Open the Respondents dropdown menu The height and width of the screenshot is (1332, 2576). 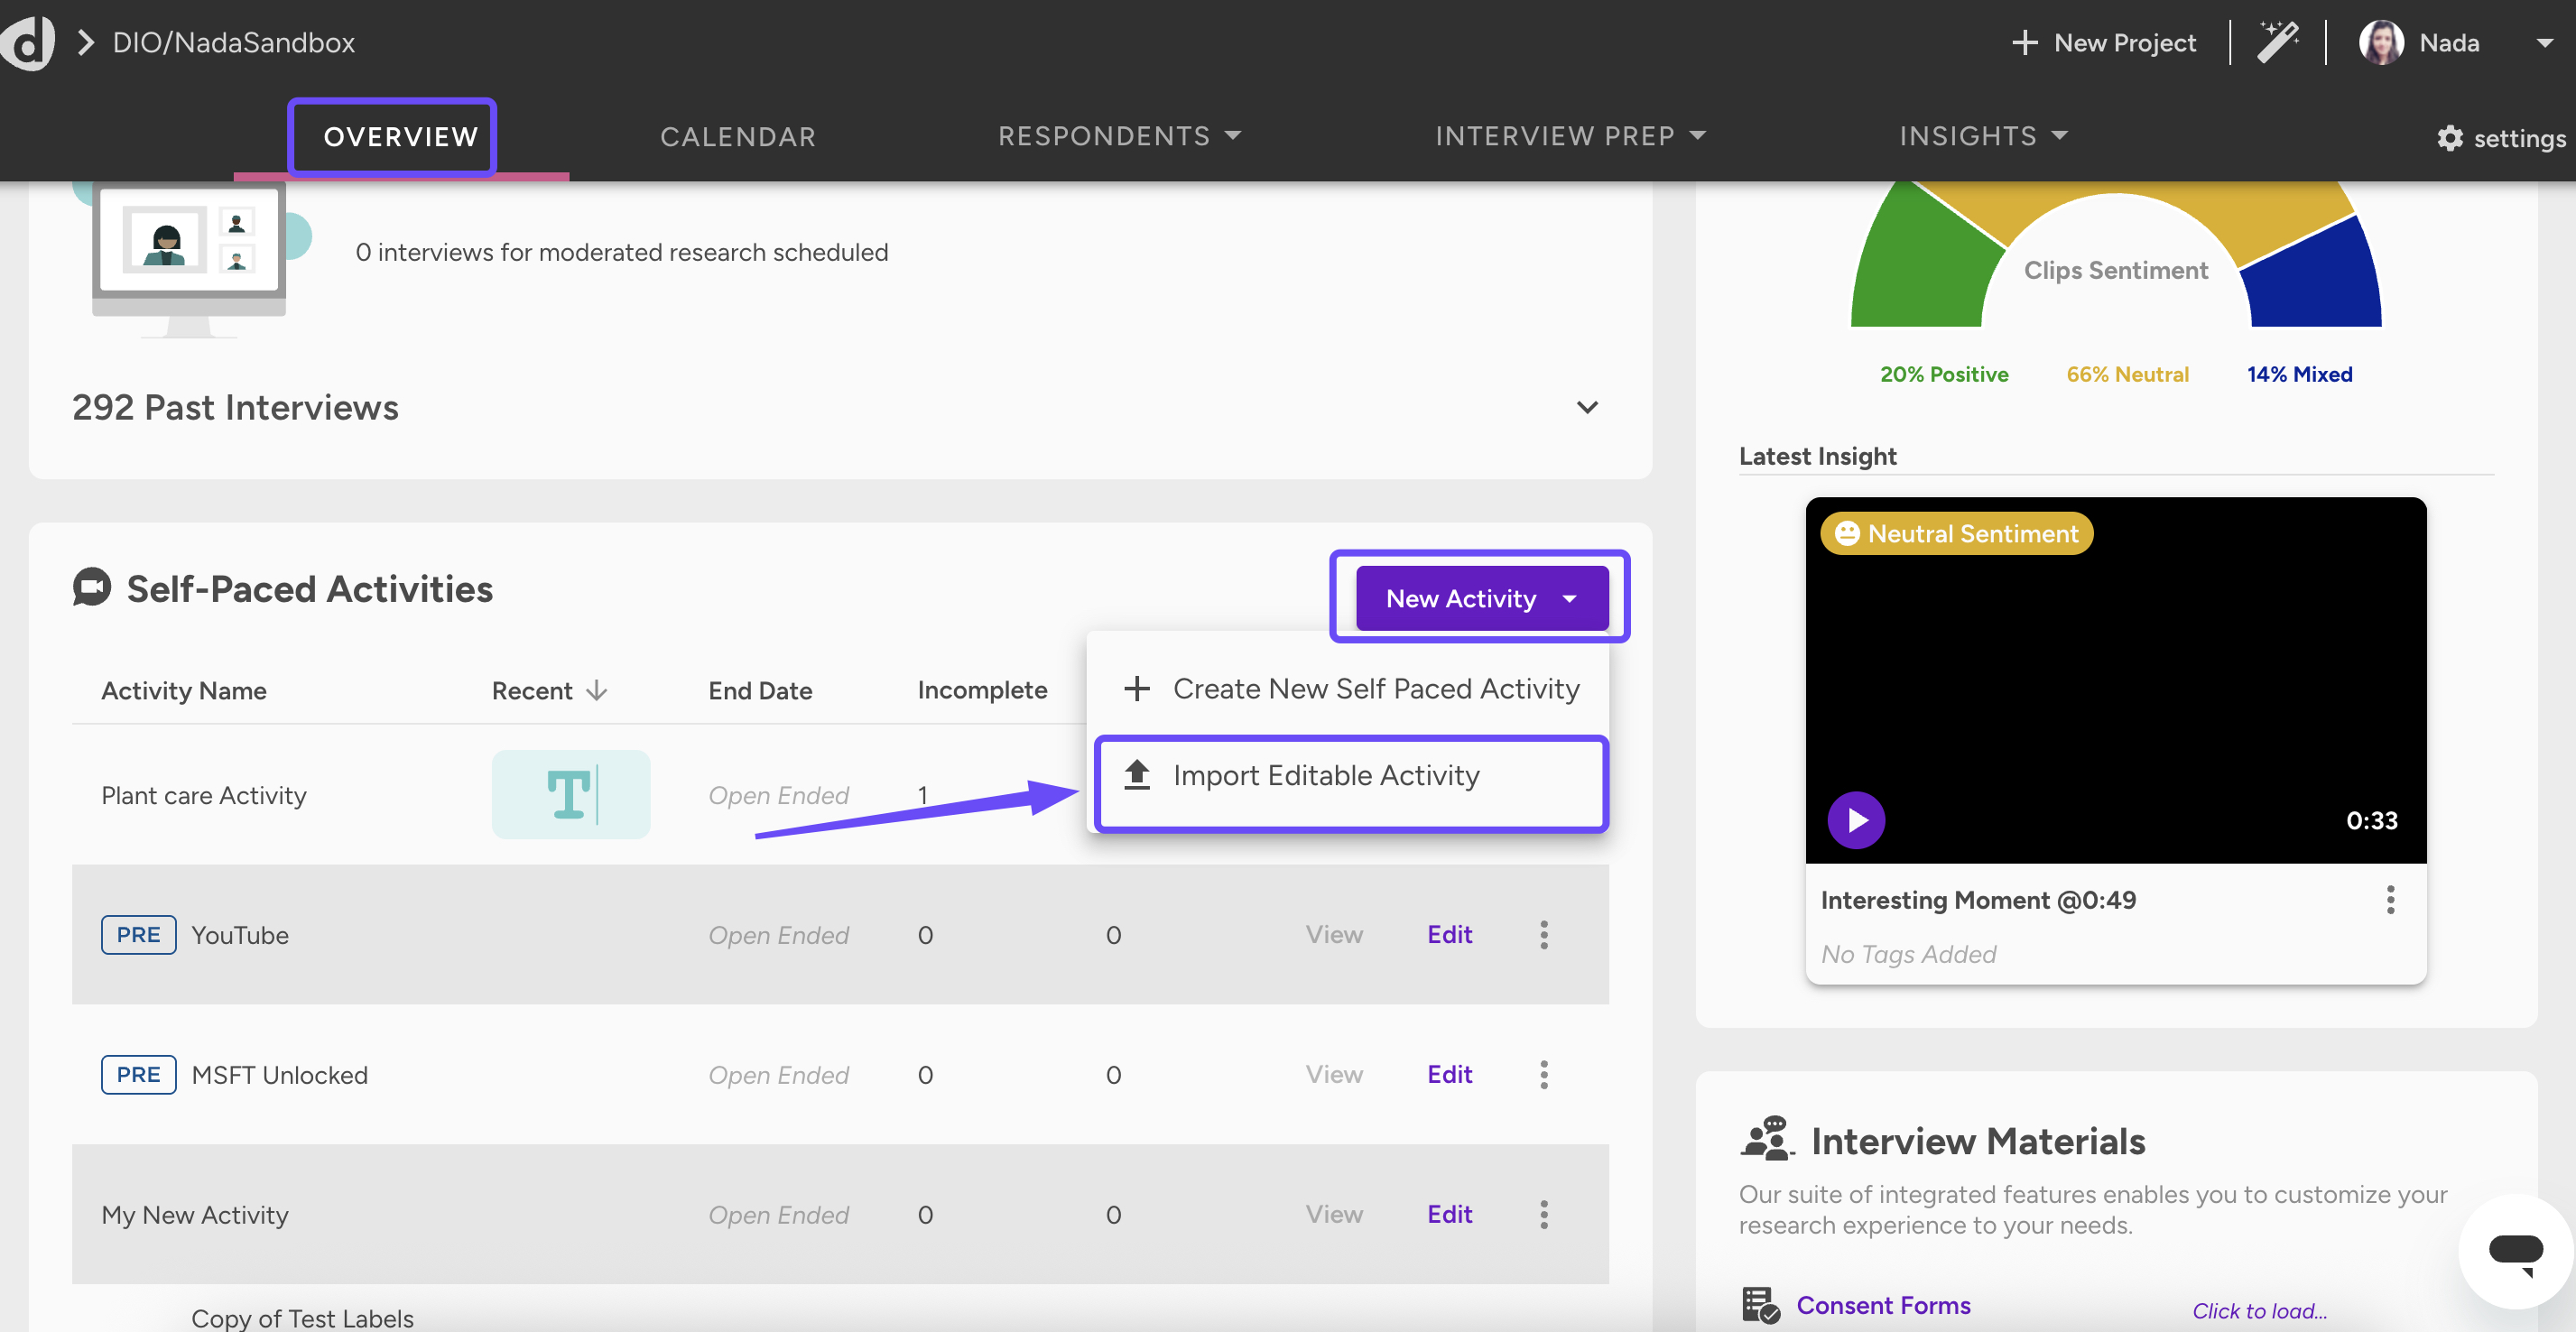pos(1119,136)
